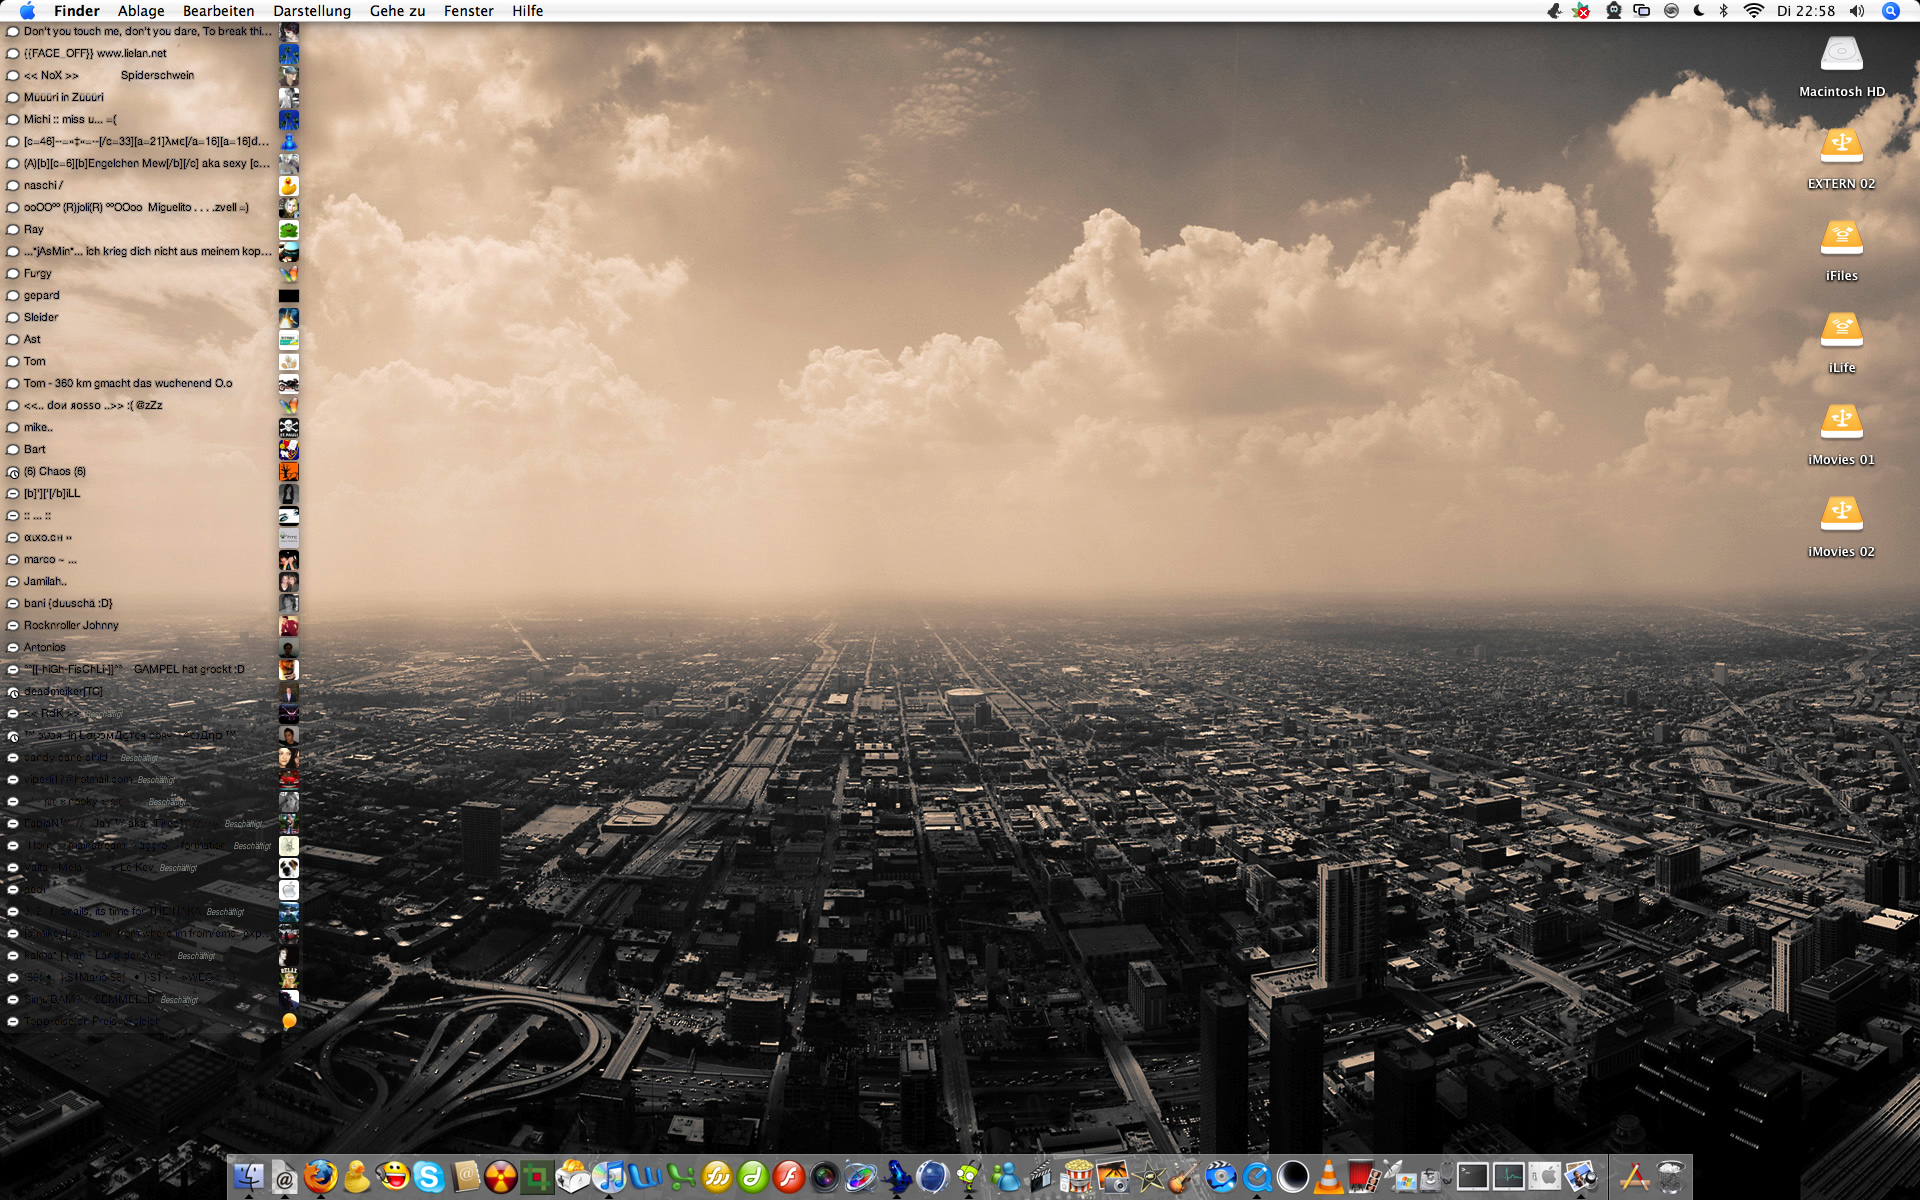This screenshot has height=1200, width=1920.
Task: Launch Terminal from the dock
Action: click(1472, 1177)
